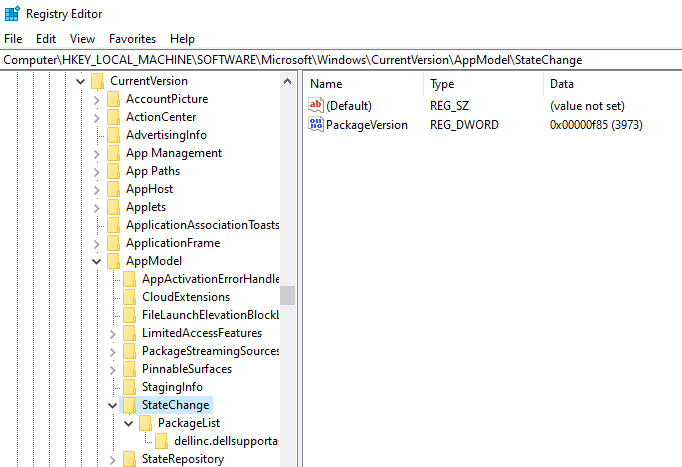The image size is (682, 467).
Task: Click the ApplicationFrame folder icon
Action: 114,243
